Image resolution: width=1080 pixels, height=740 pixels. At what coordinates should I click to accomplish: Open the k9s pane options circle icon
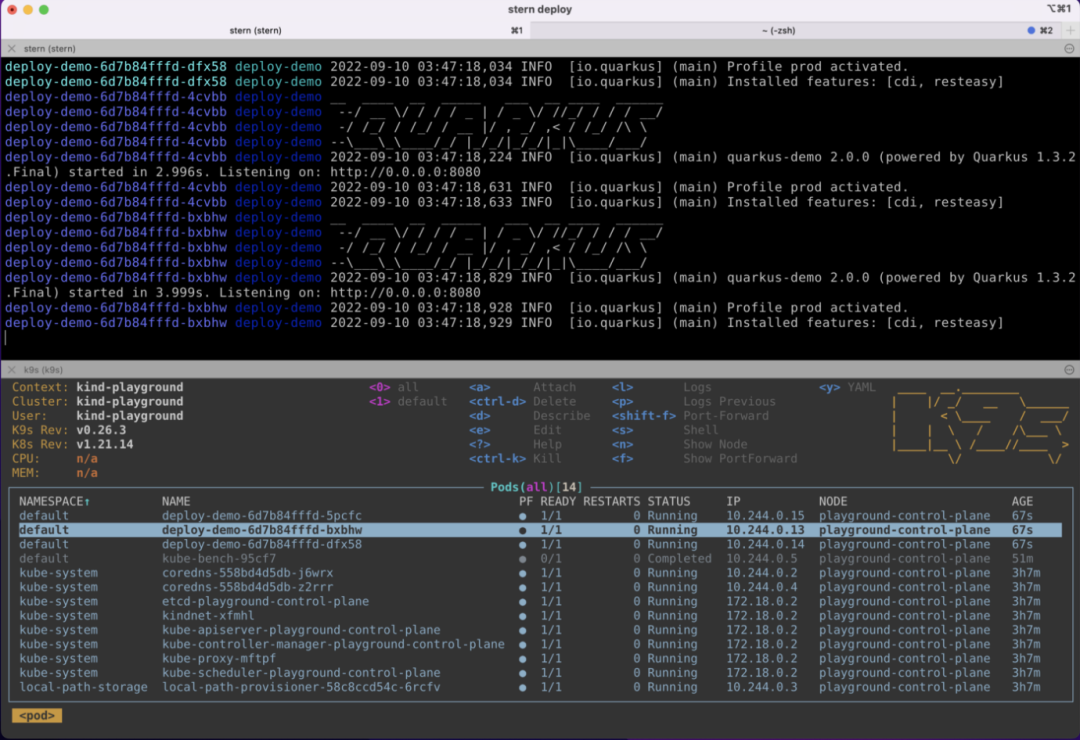1069,370
